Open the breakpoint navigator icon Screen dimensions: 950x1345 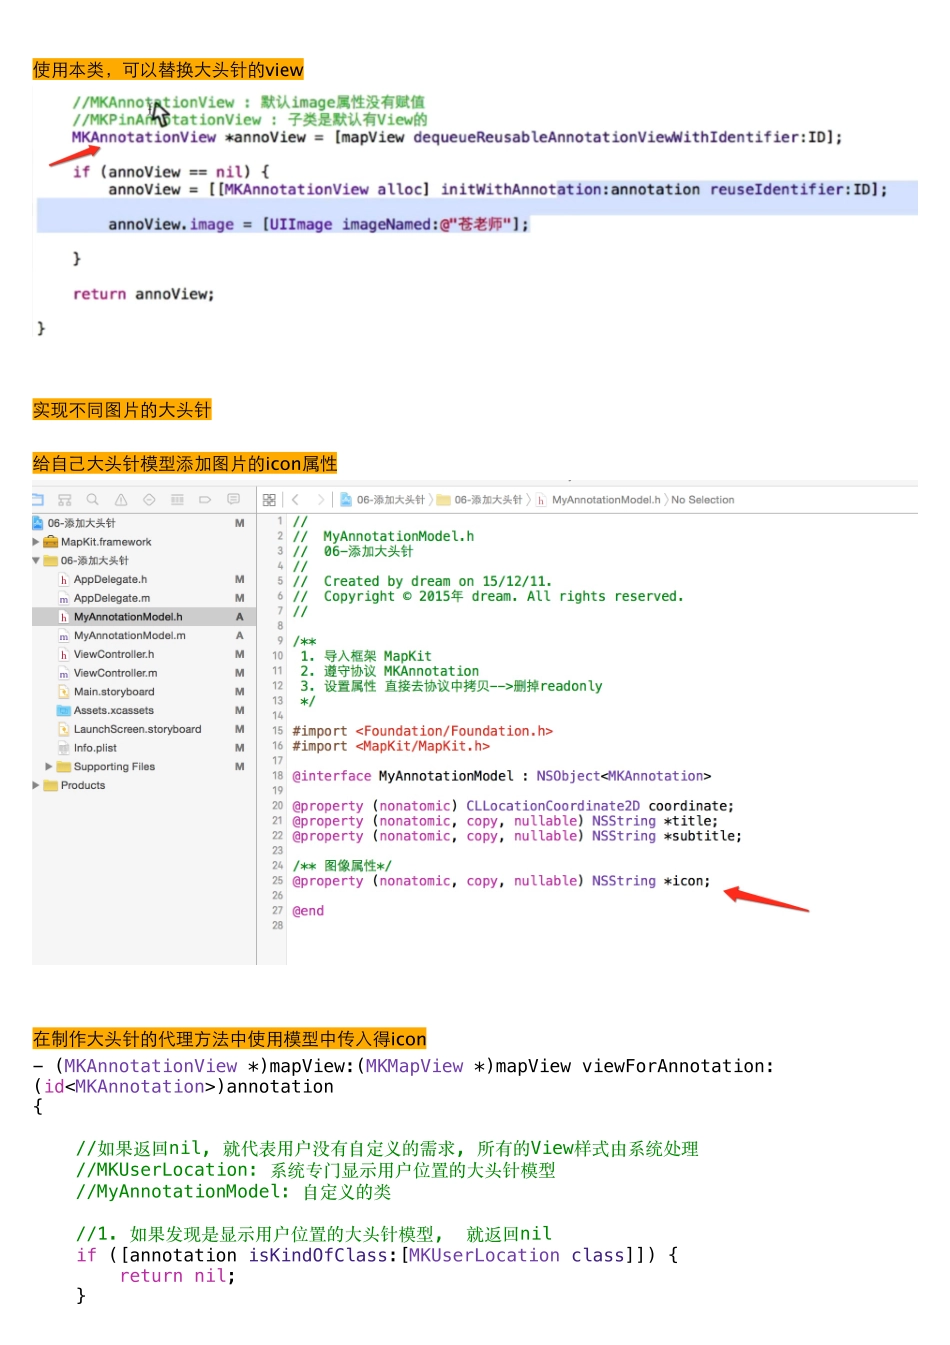click(205, 499)
